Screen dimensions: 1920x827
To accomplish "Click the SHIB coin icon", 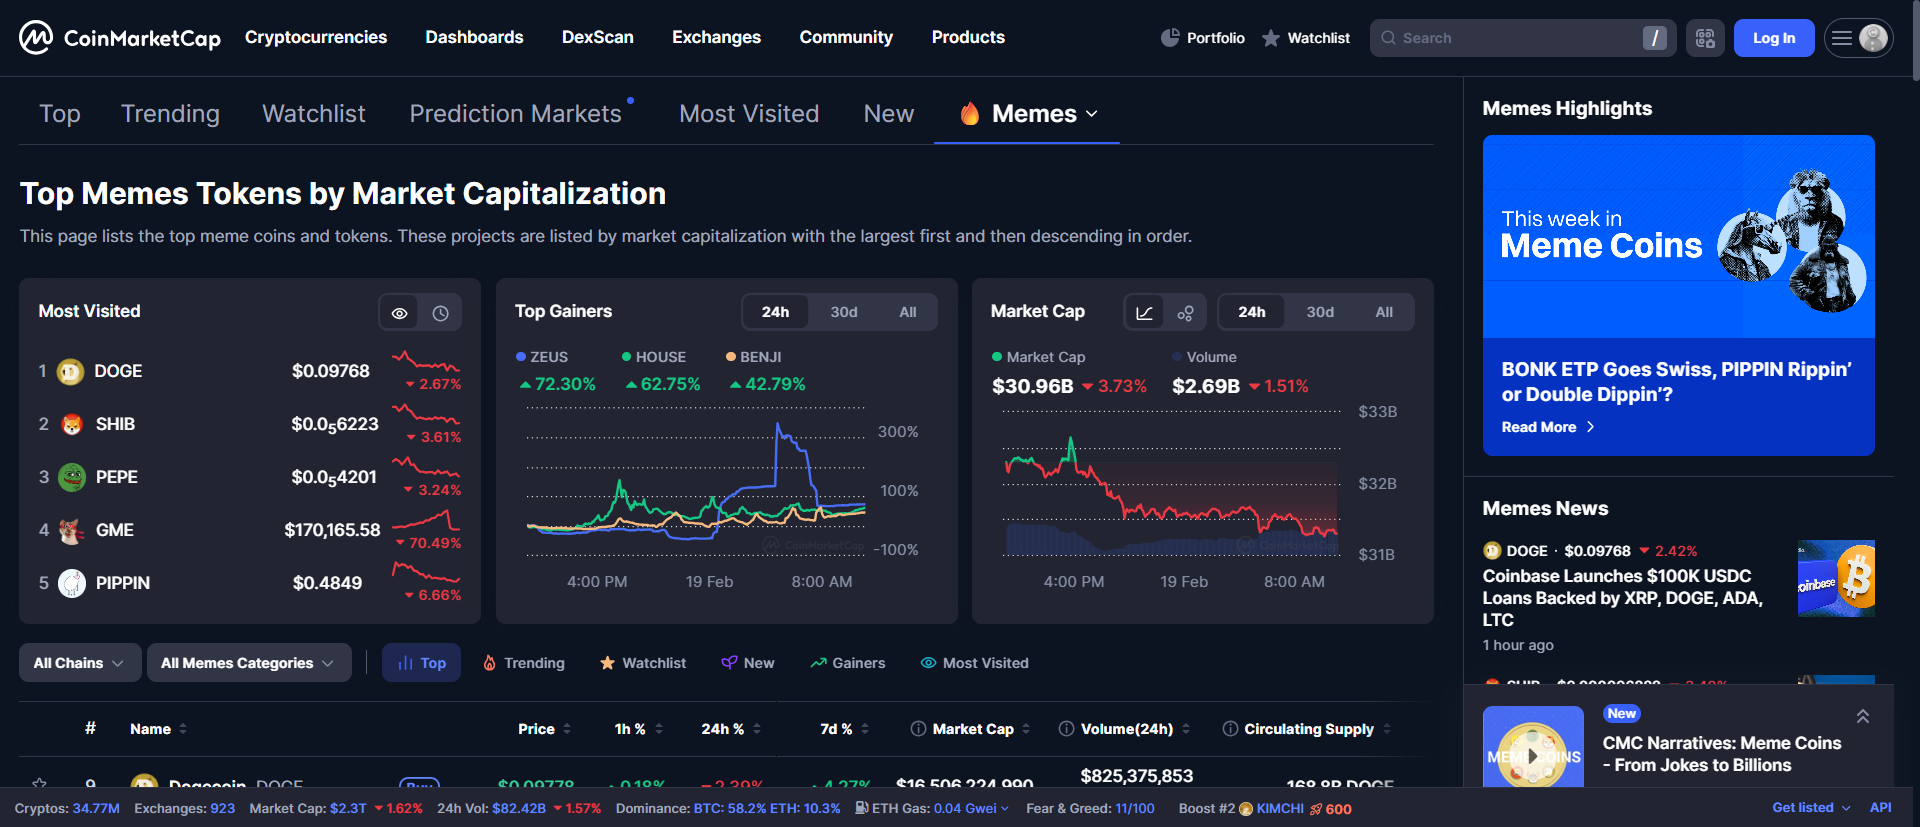I will pyautogui.click(x=72, y=425).
